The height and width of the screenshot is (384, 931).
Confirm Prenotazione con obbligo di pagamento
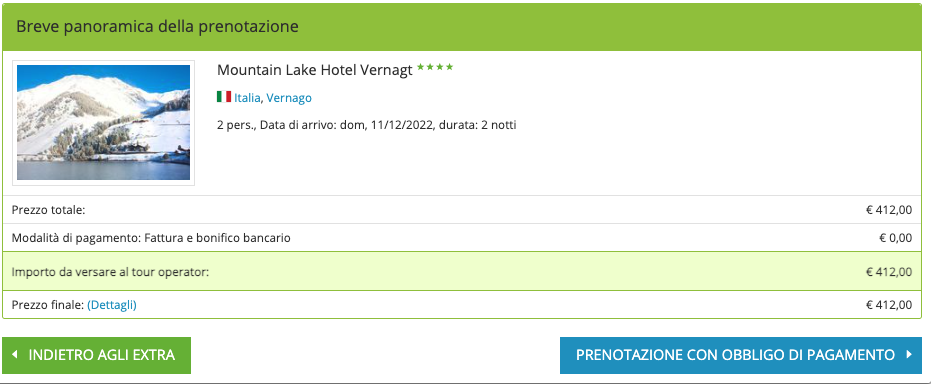tap(740, 356)
